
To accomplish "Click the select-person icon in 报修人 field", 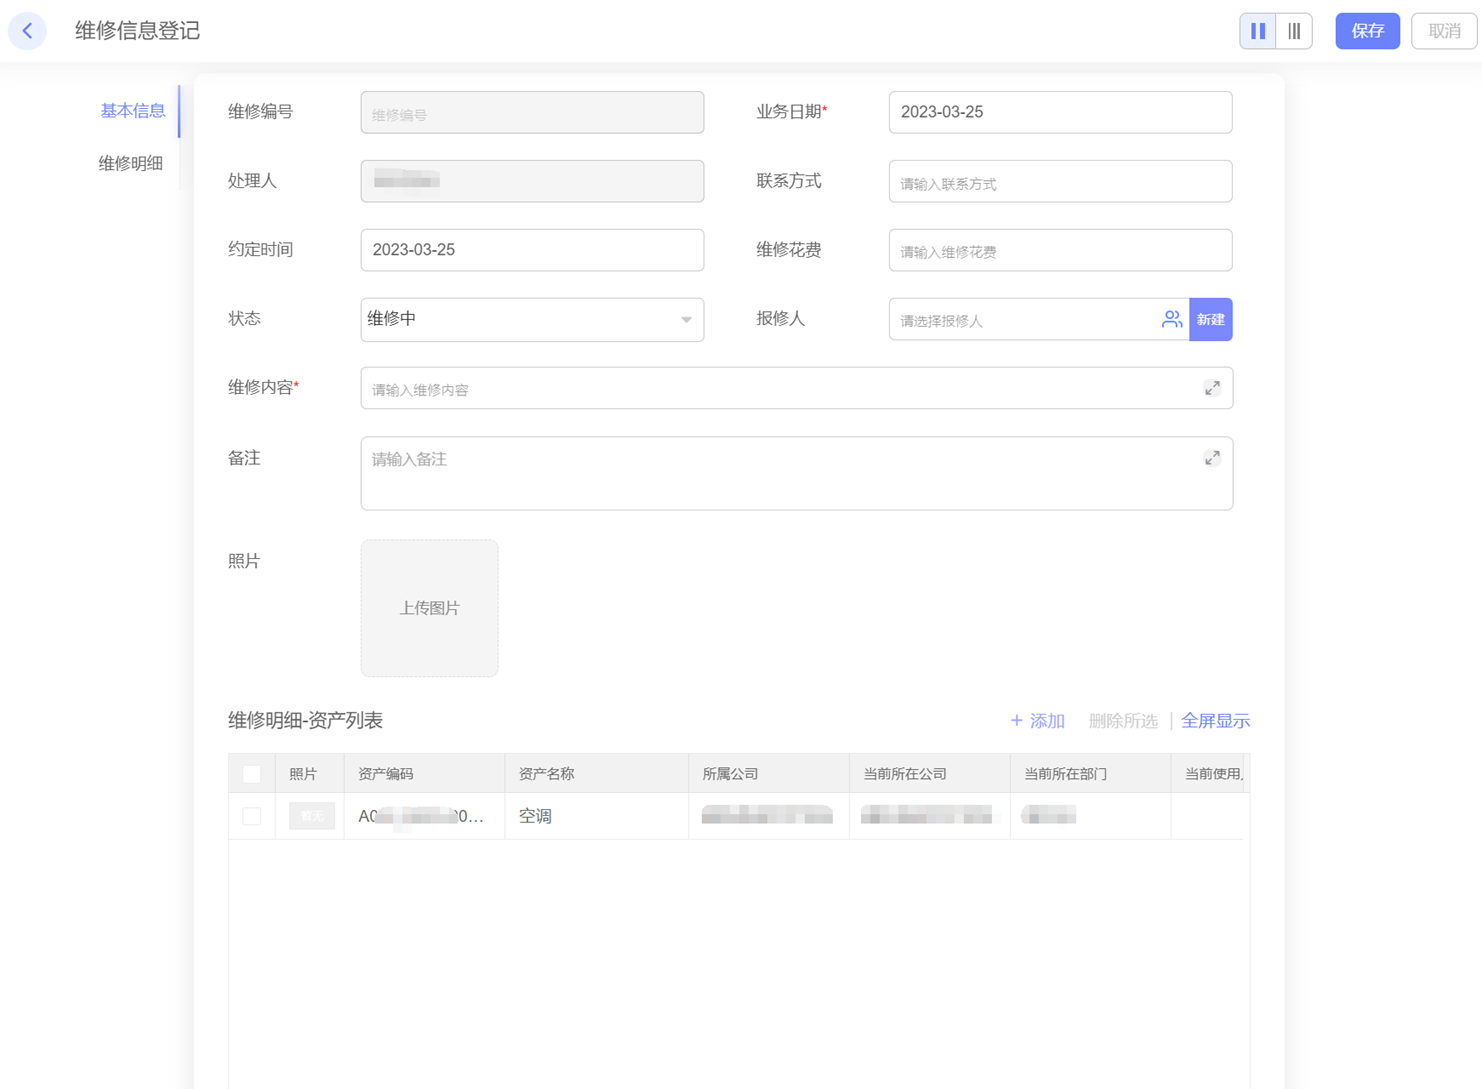I will point(1171,319).
